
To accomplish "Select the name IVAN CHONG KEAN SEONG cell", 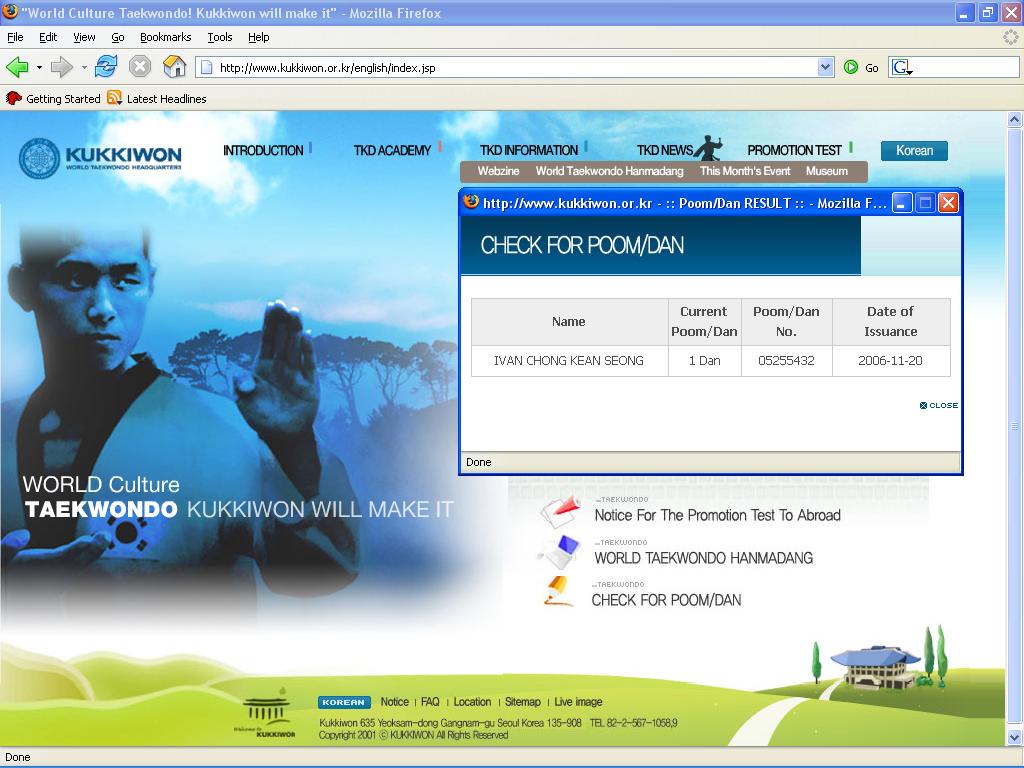I will (x=569, y=360).
